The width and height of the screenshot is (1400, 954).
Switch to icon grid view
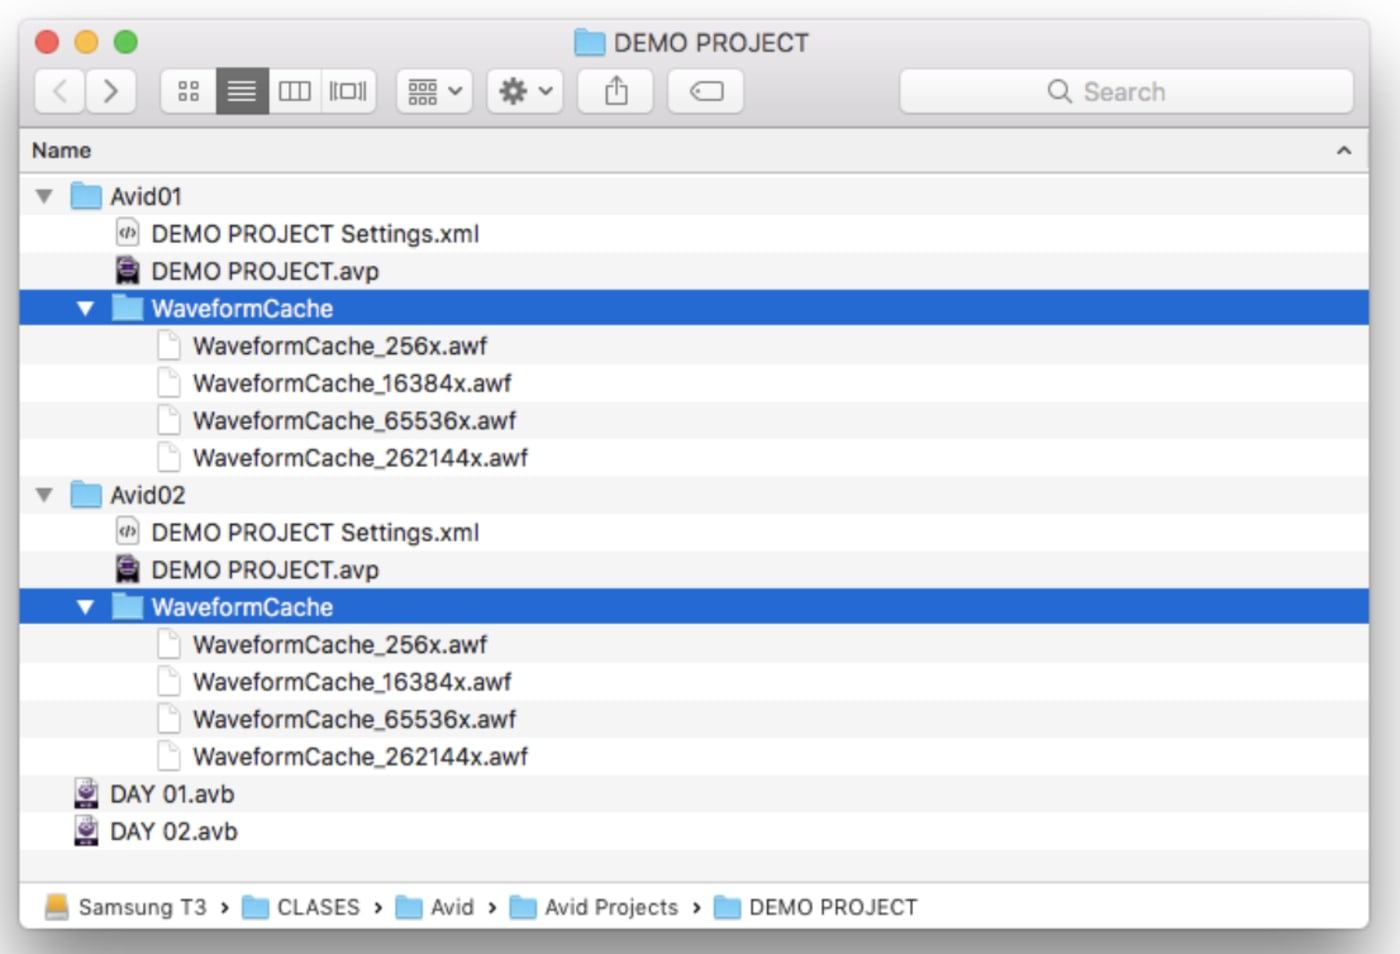[x=188, y=91]
